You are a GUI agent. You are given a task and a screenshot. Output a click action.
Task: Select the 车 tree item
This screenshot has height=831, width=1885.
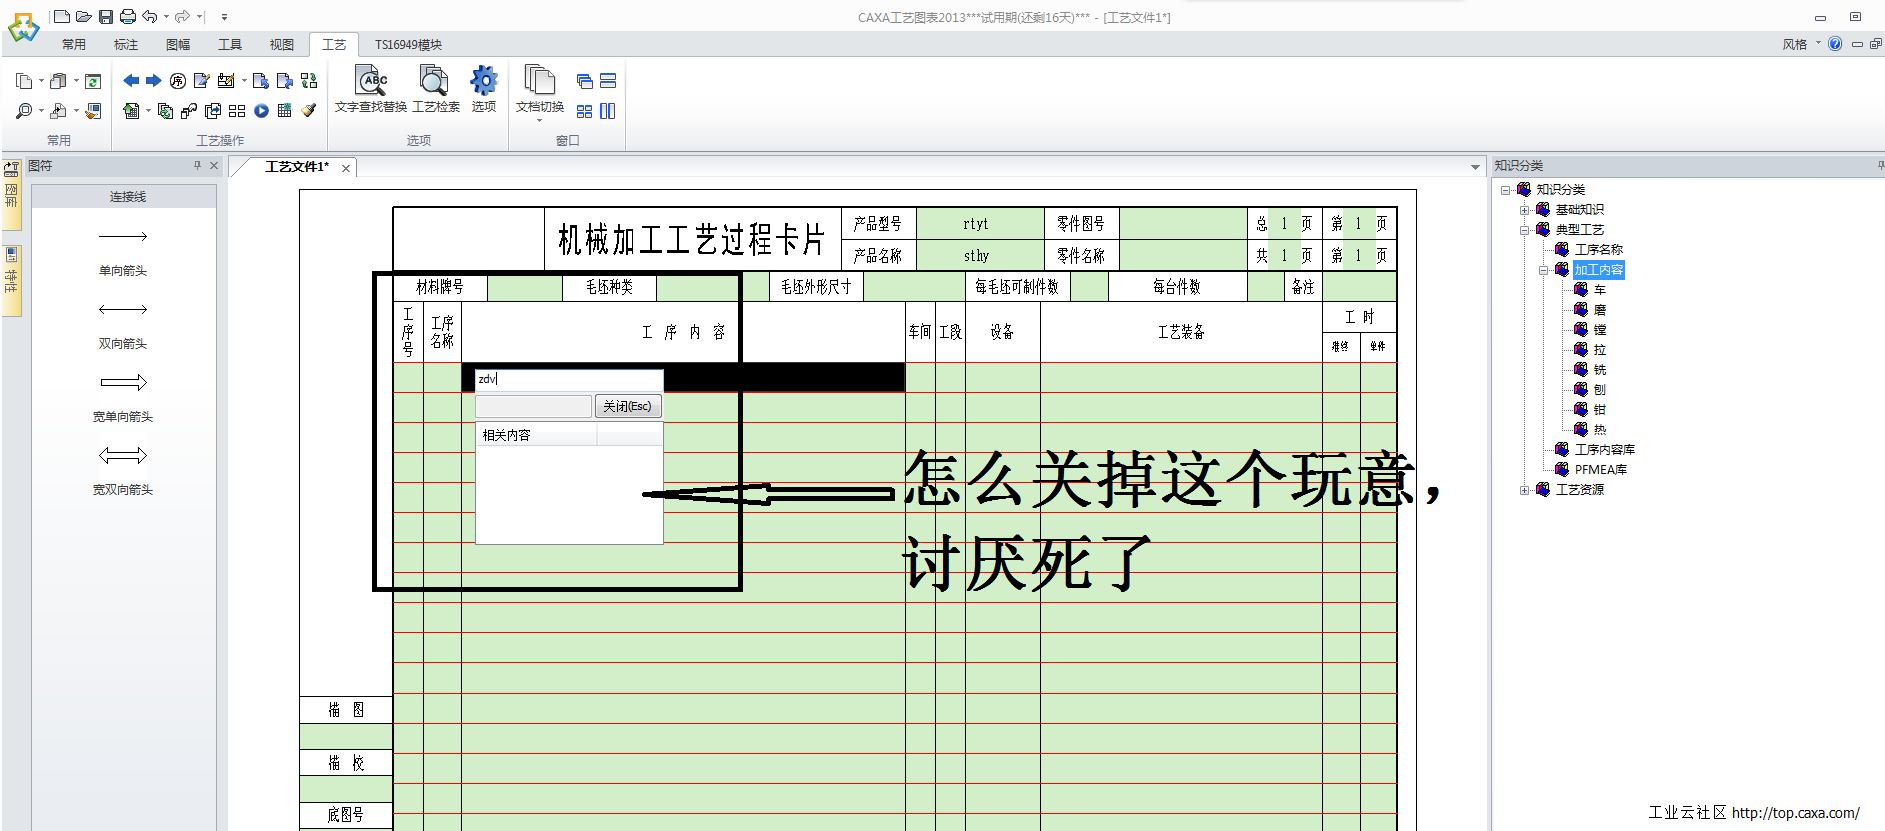click(x=1600, y=290)
